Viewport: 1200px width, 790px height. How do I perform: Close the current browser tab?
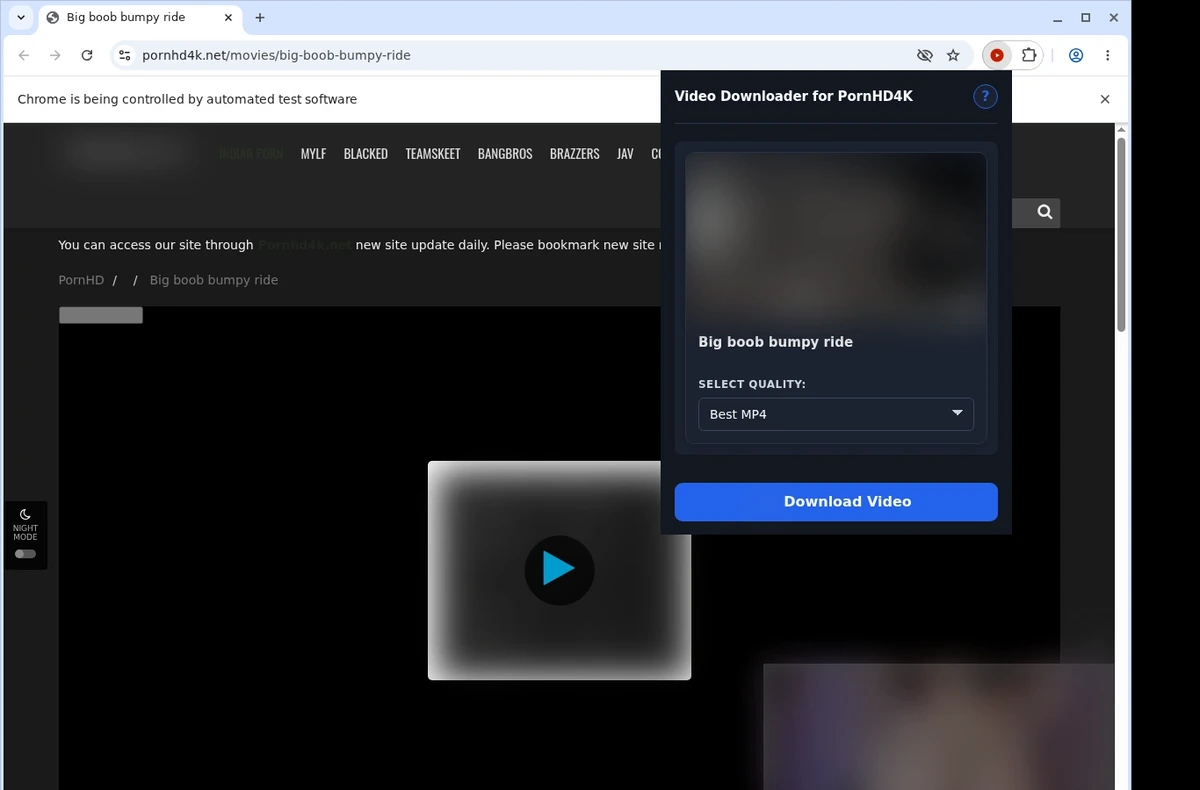pyautogui.click(x=228, y=17)
